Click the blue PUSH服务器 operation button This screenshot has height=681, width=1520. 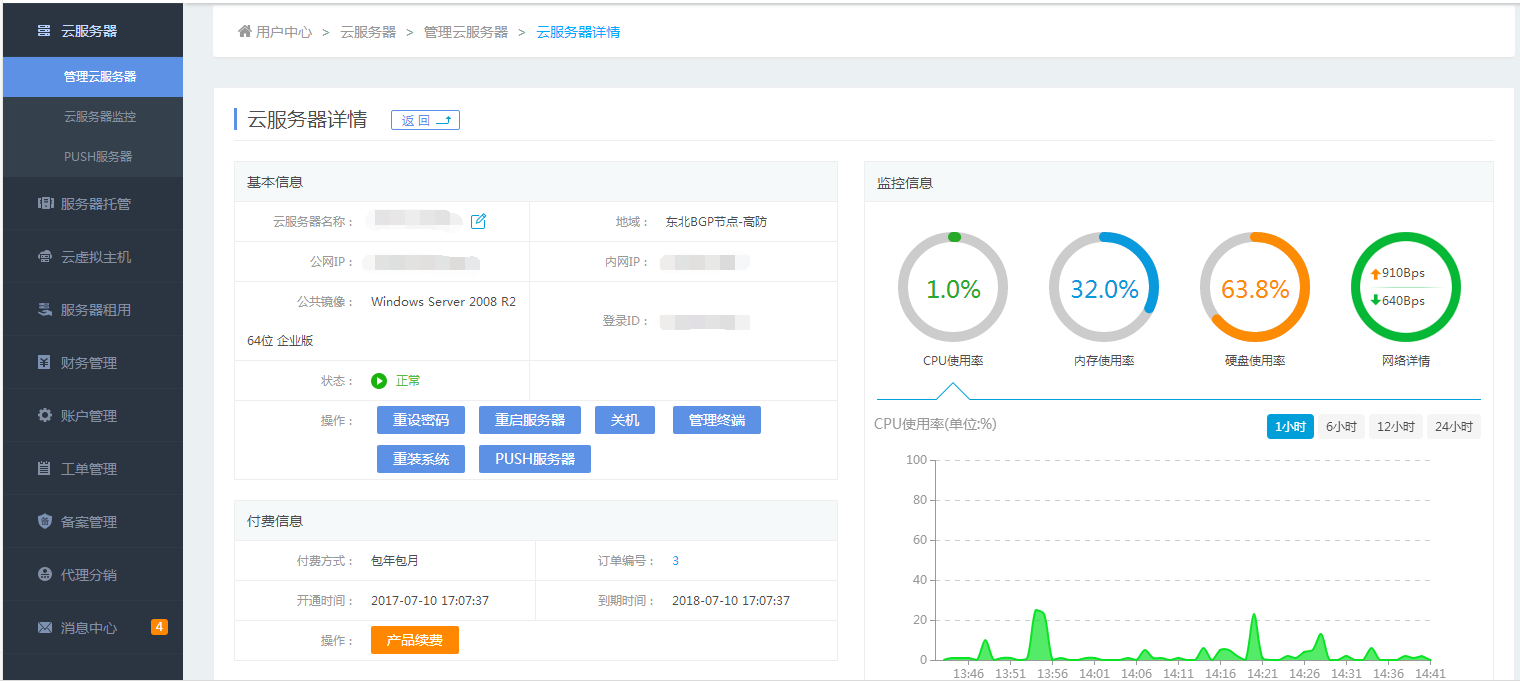tap(535, 459)
